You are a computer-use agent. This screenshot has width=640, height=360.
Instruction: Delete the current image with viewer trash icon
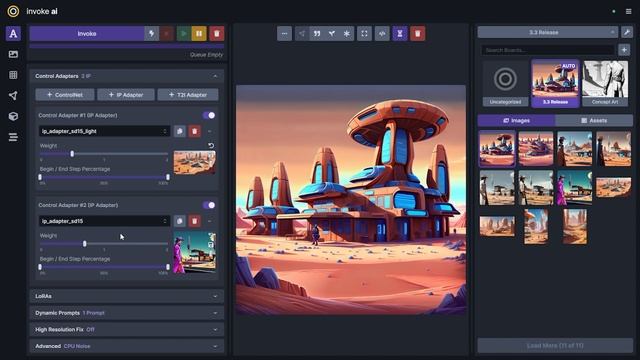point(418,33)
